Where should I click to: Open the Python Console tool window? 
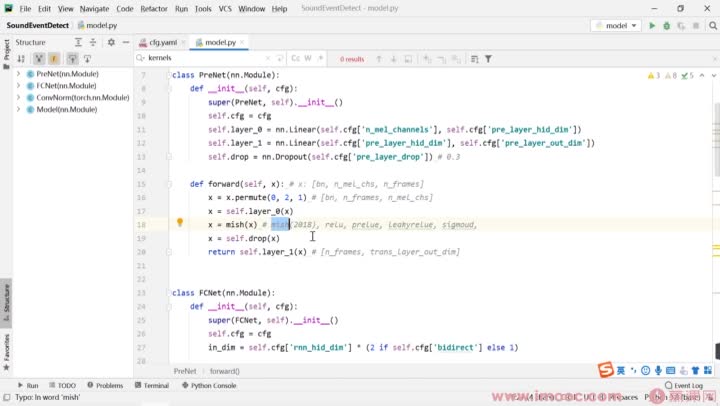pos(209,385)
